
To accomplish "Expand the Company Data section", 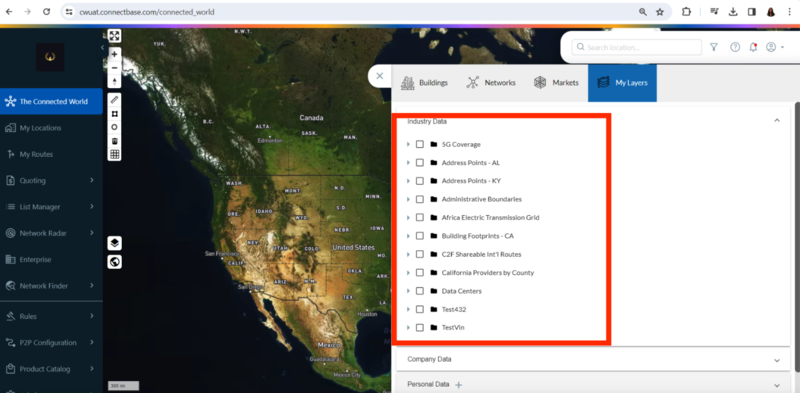I will coord(777,360).
